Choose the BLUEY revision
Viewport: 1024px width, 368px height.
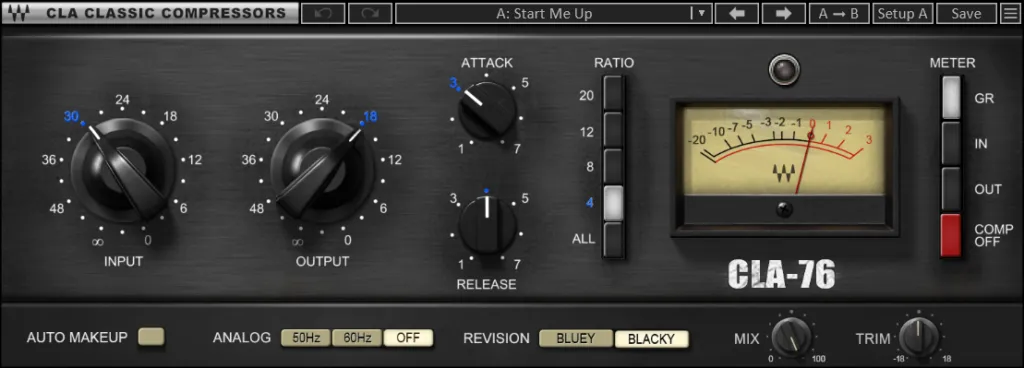(575, 339)
